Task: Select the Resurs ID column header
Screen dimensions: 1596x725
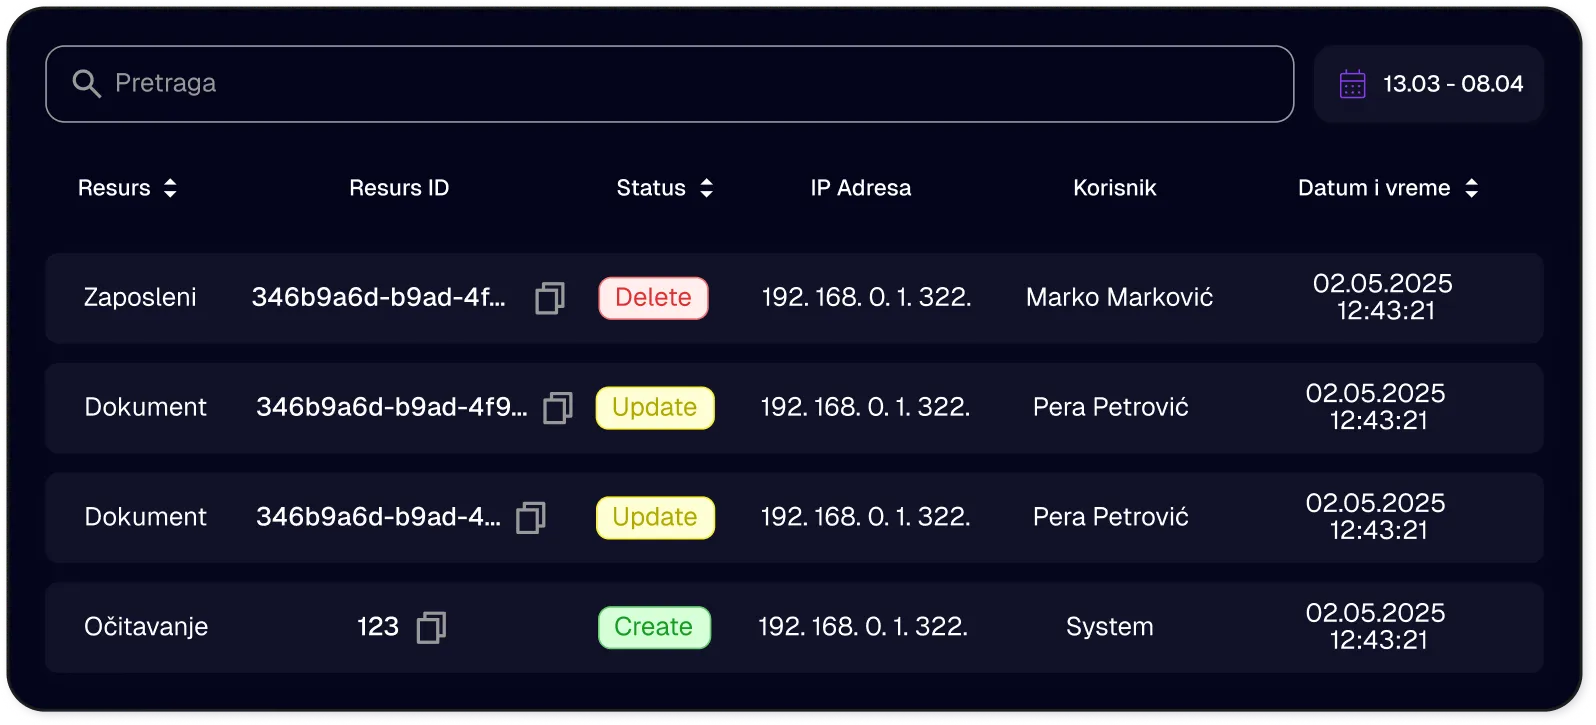Action: point(398,188)
